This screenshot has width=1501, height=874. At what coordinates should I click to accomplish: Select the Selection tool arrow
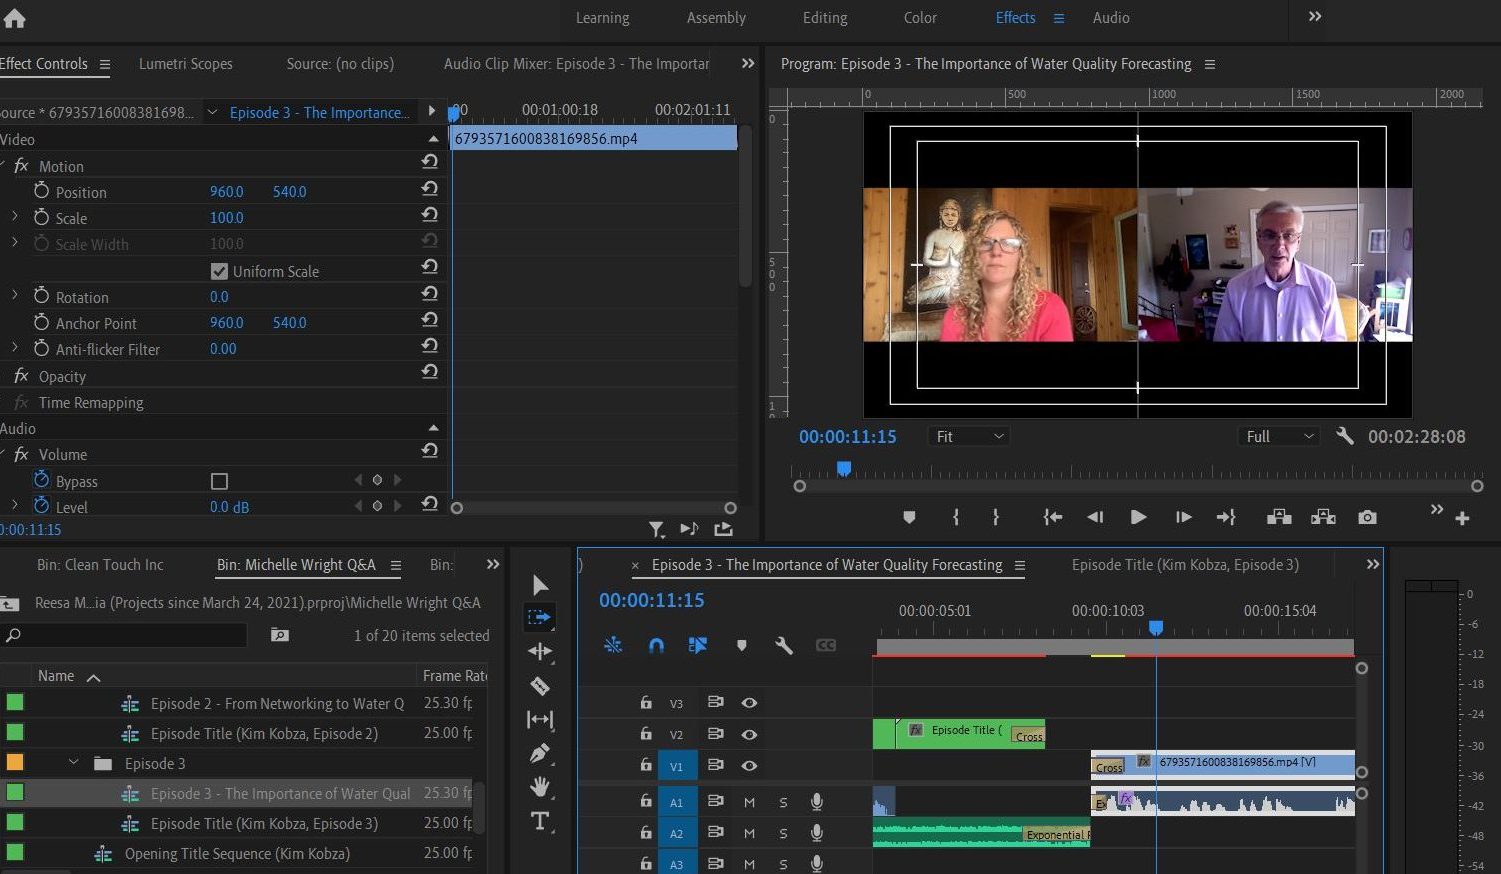pos(540,585)
